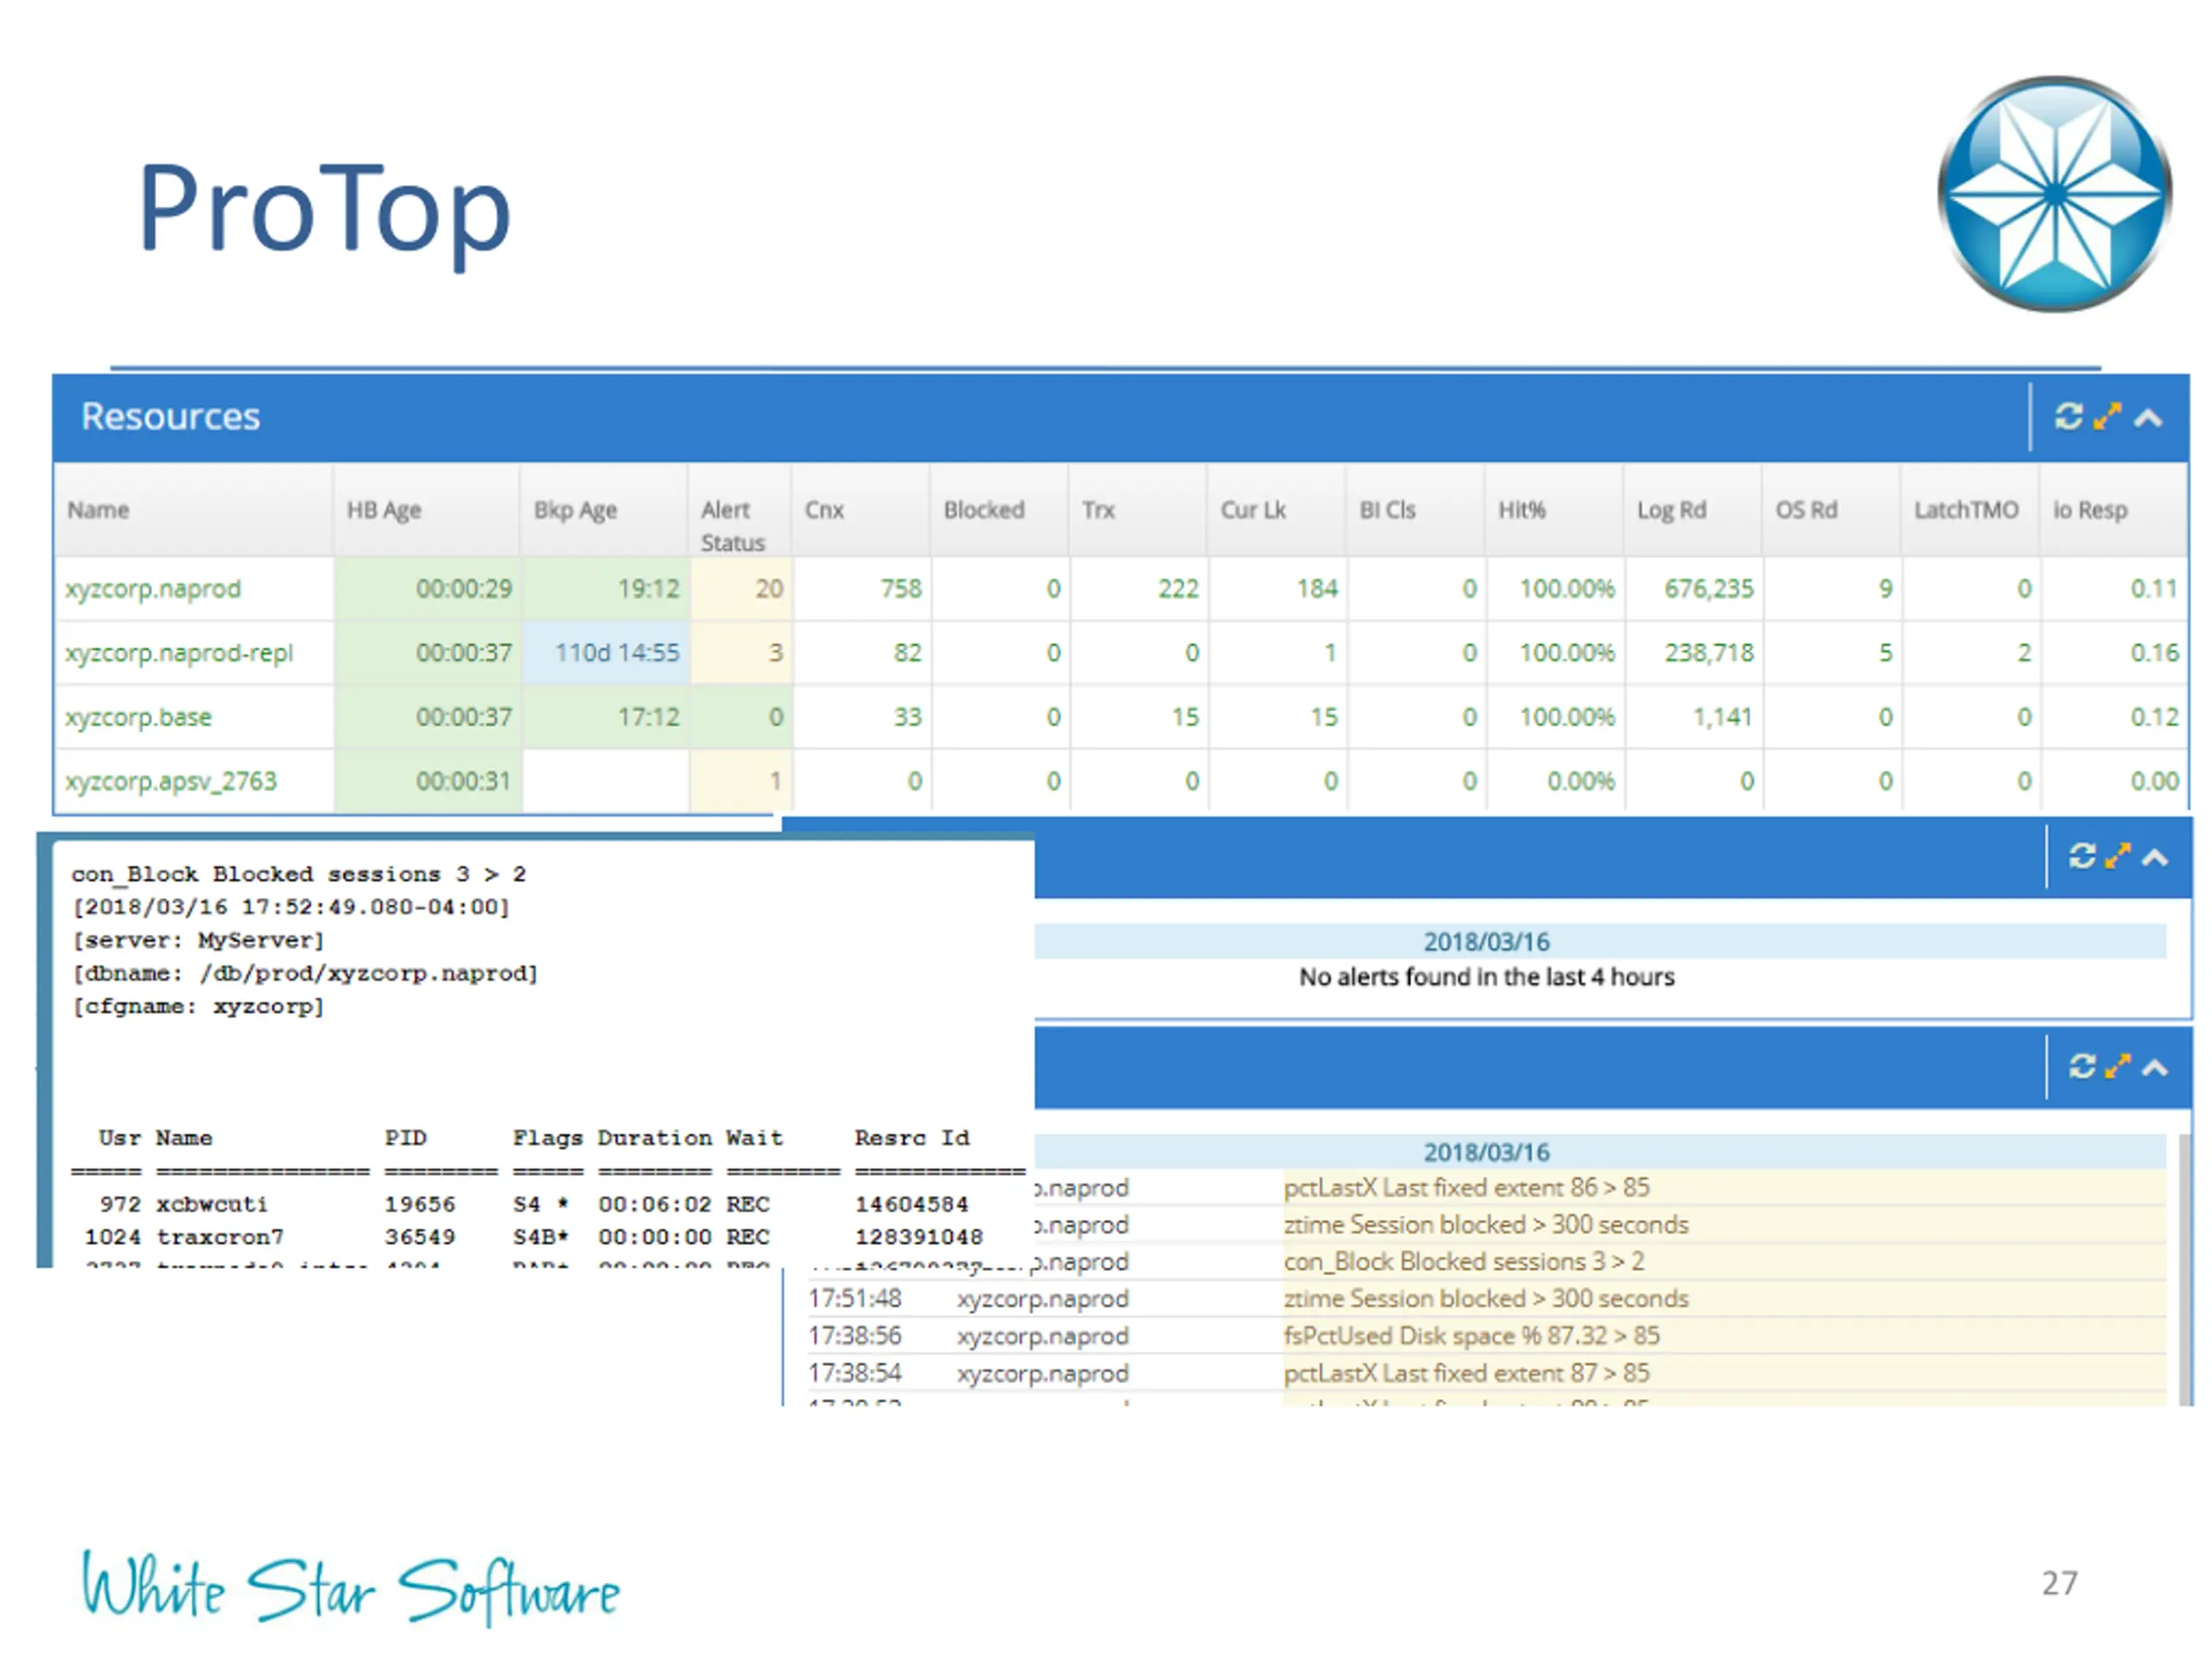Viewport: 2212px width, 1659px height.
Task: Open the xyzcorp.base resource link
Action: (x=138, y=717)
